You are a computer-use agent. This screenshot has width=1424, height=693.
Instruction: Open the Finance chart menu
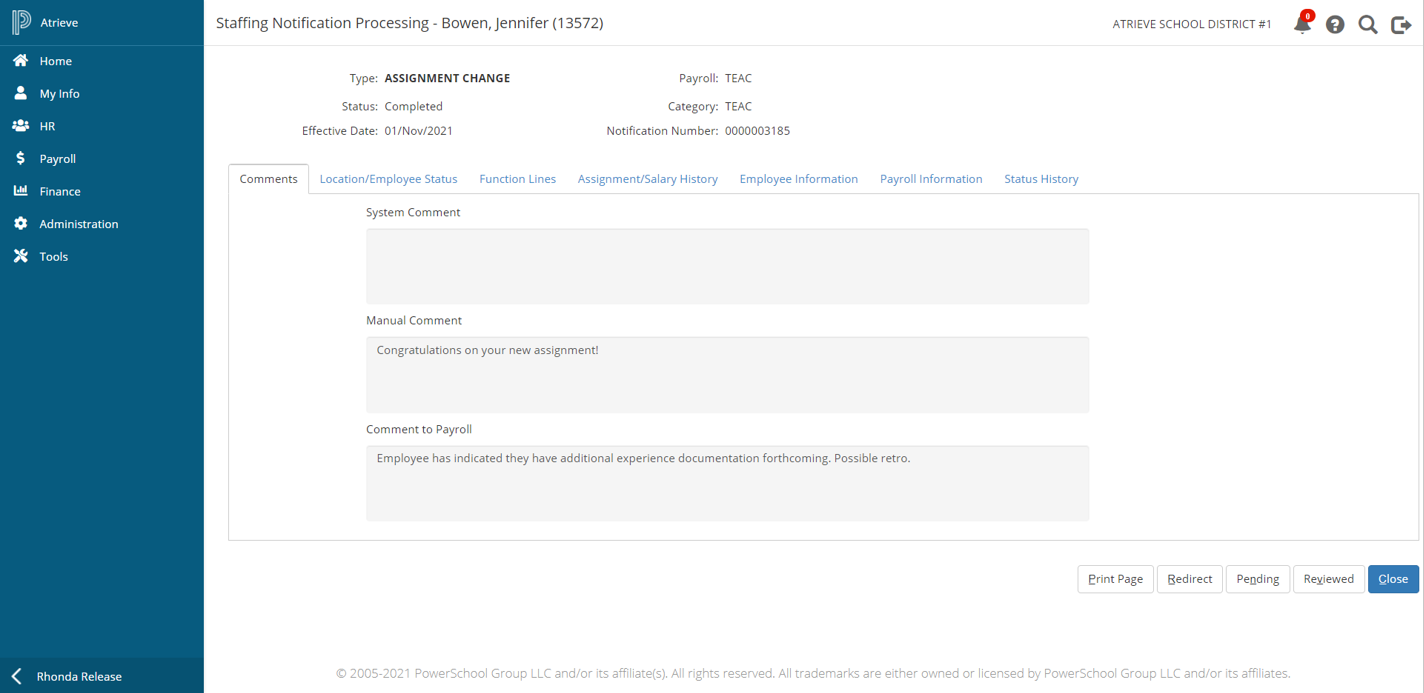pos(21,191)
